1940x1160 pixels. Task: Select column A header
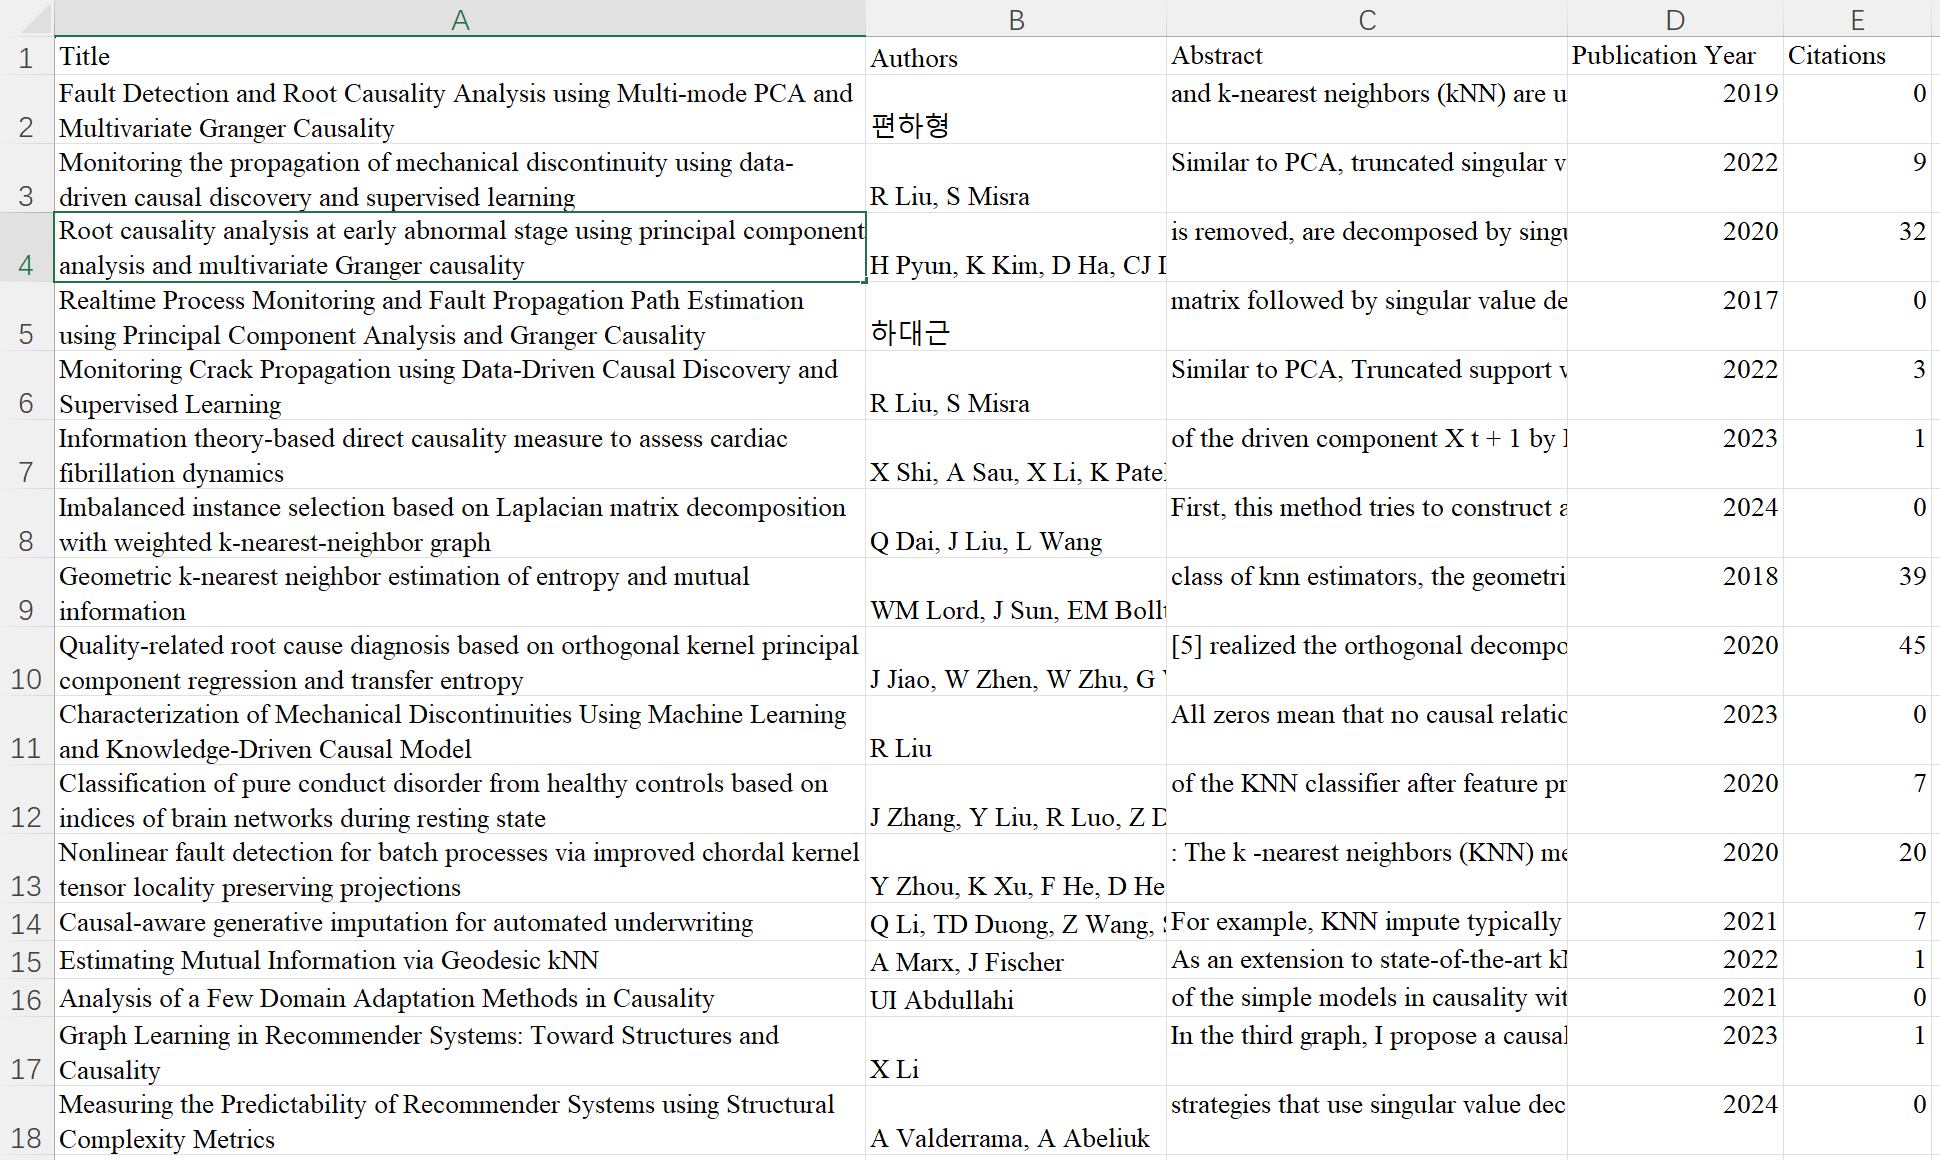pos(459,19)
